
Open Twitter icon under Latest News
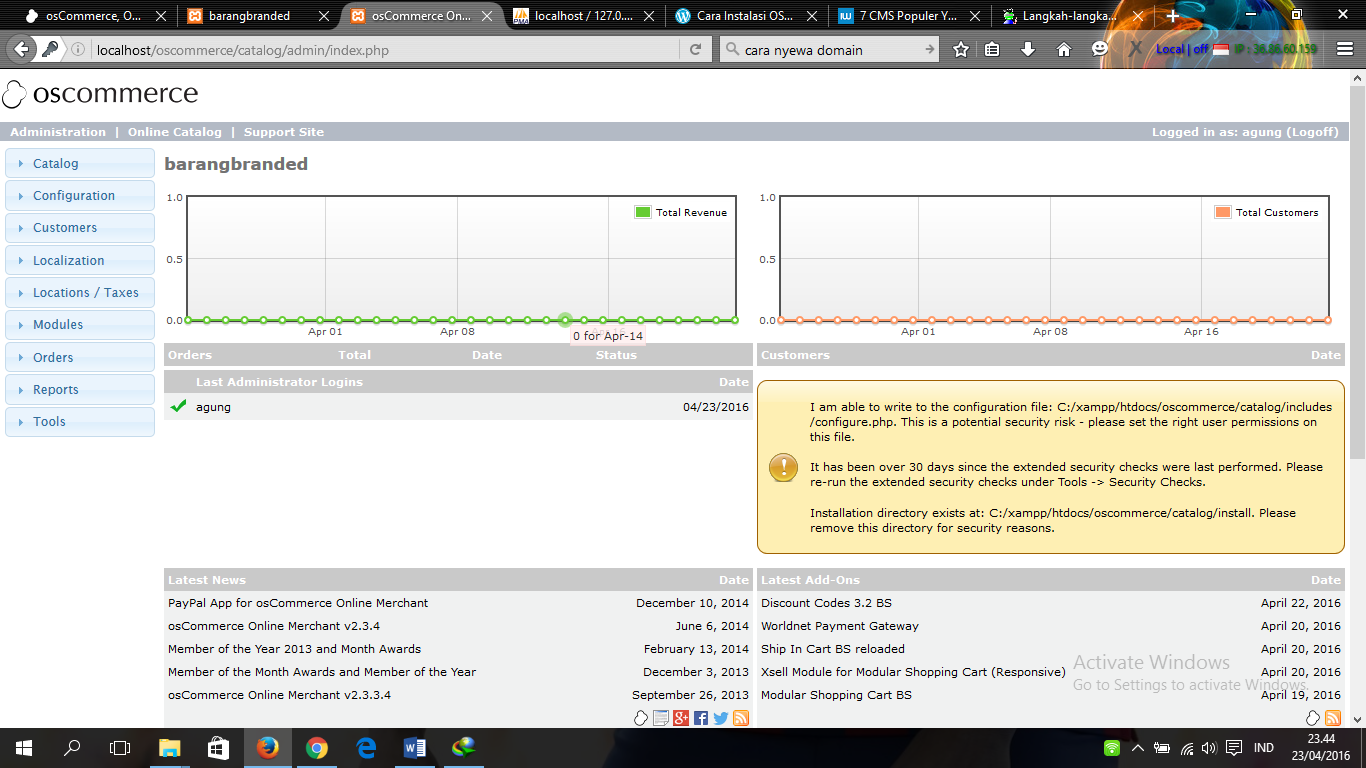coord(721,718)
